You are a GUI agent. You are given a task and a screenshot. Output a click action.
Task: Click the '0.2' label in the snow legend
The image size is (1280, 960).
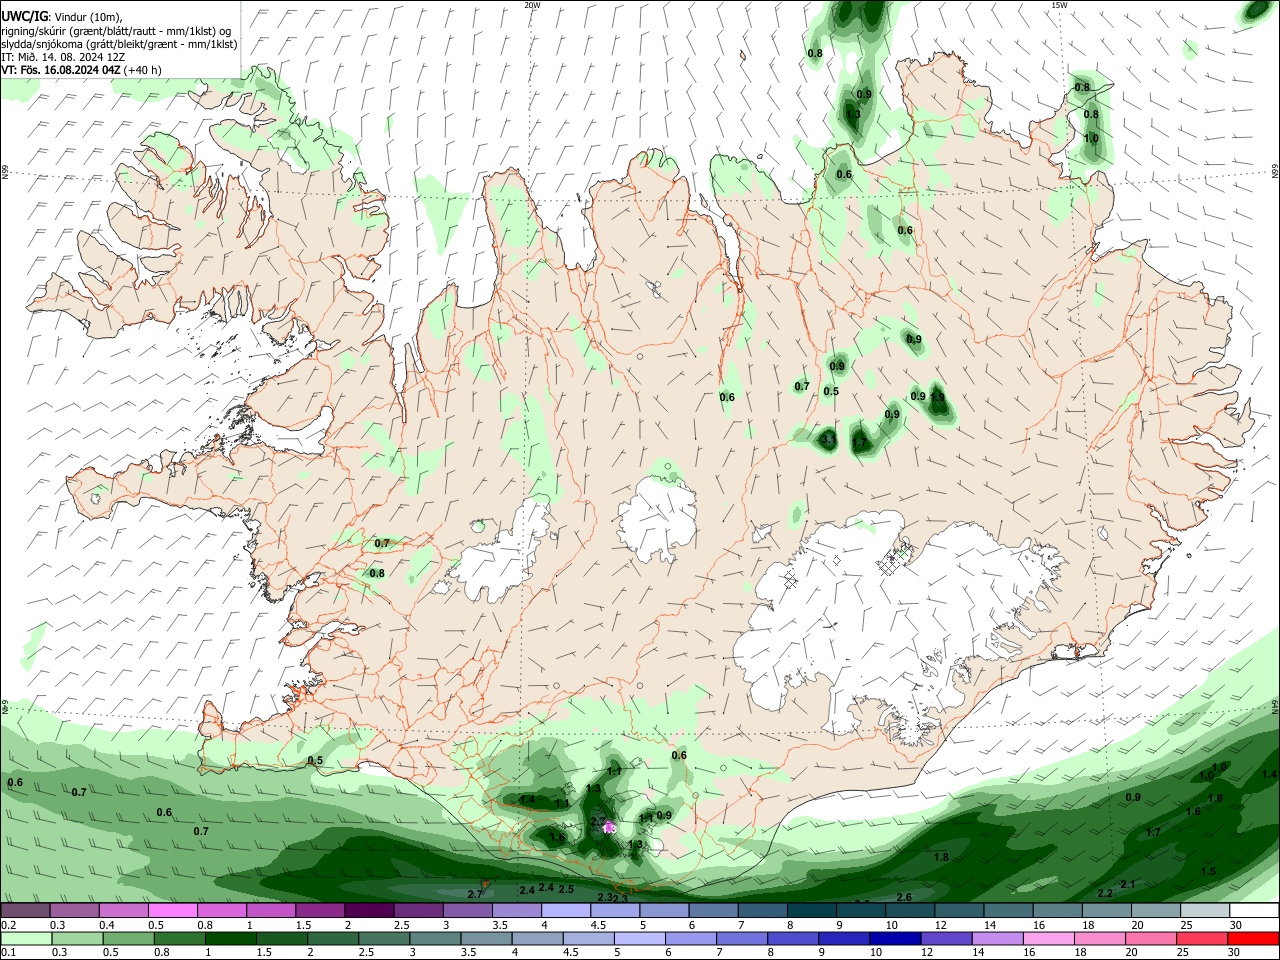click(8, 925)
